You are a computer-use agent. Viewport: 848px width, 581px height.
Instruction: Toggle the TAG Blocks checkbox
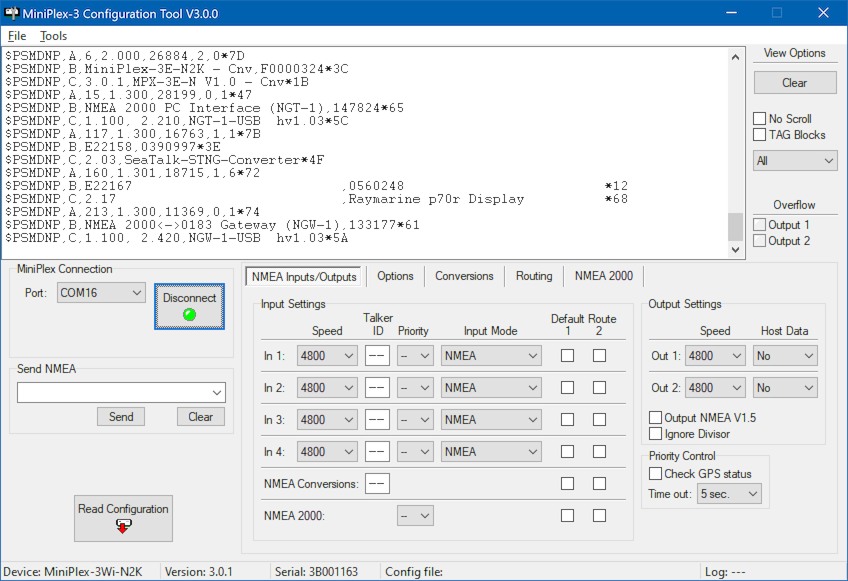[x=761, y=135]
